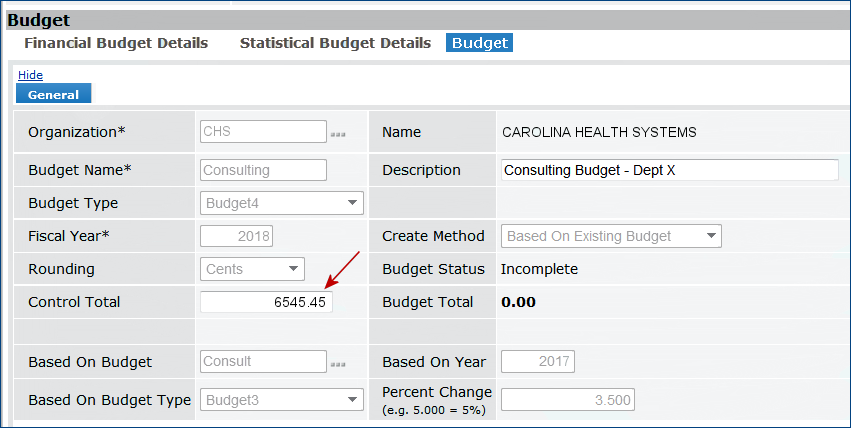851x428 pixels.
Task: Open Organization lookup ellipsis icon
Action: (x=338, y=133)
